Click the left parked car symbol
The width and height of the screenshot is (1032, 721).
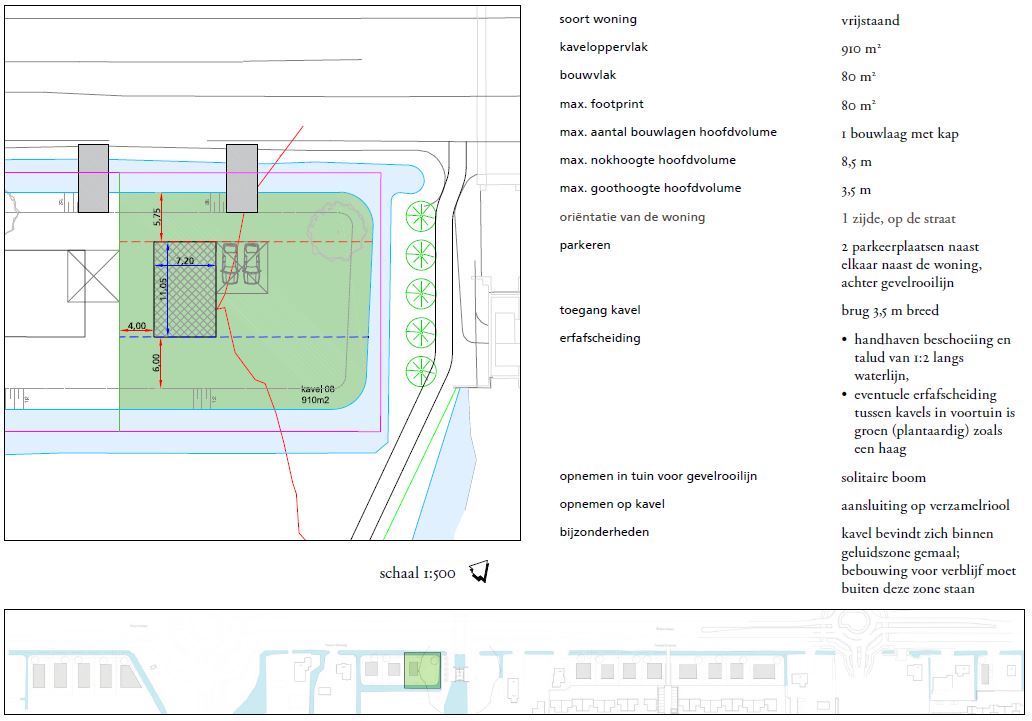coord(230,263)
